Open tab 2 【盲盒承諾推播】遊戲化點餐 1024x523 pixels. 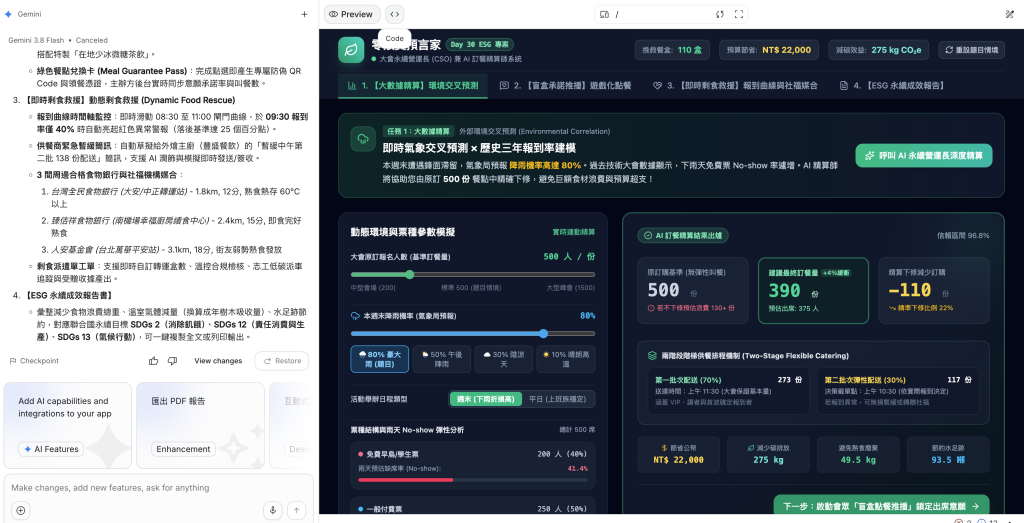click(566, 86)
